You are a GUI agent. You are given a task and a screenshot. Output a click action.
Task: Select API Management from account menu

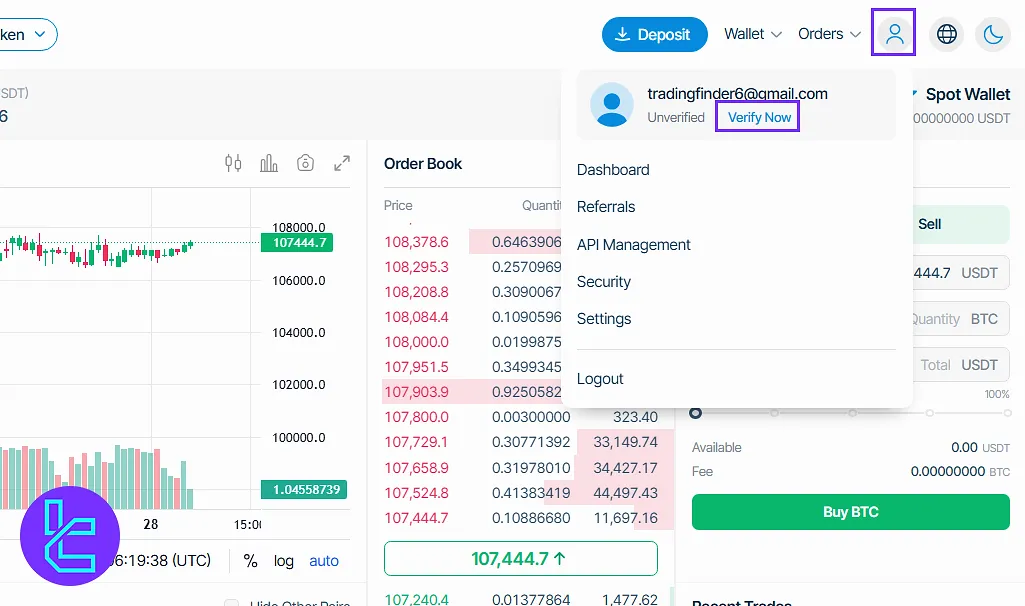click(633, 244)
